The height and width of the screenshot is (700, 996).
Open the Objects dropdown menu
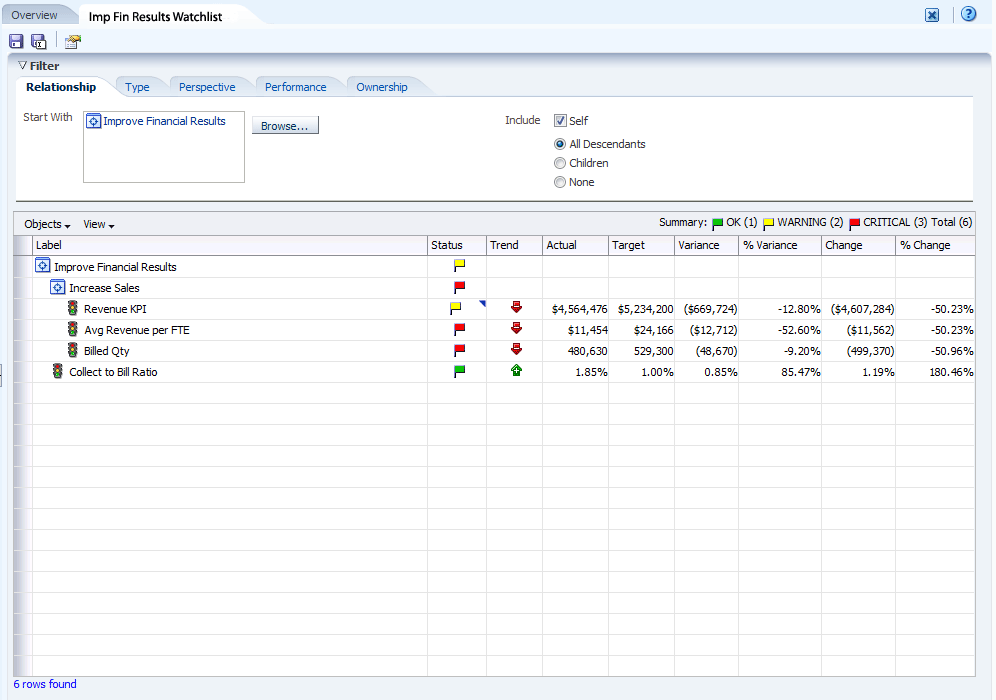(47, 225)
